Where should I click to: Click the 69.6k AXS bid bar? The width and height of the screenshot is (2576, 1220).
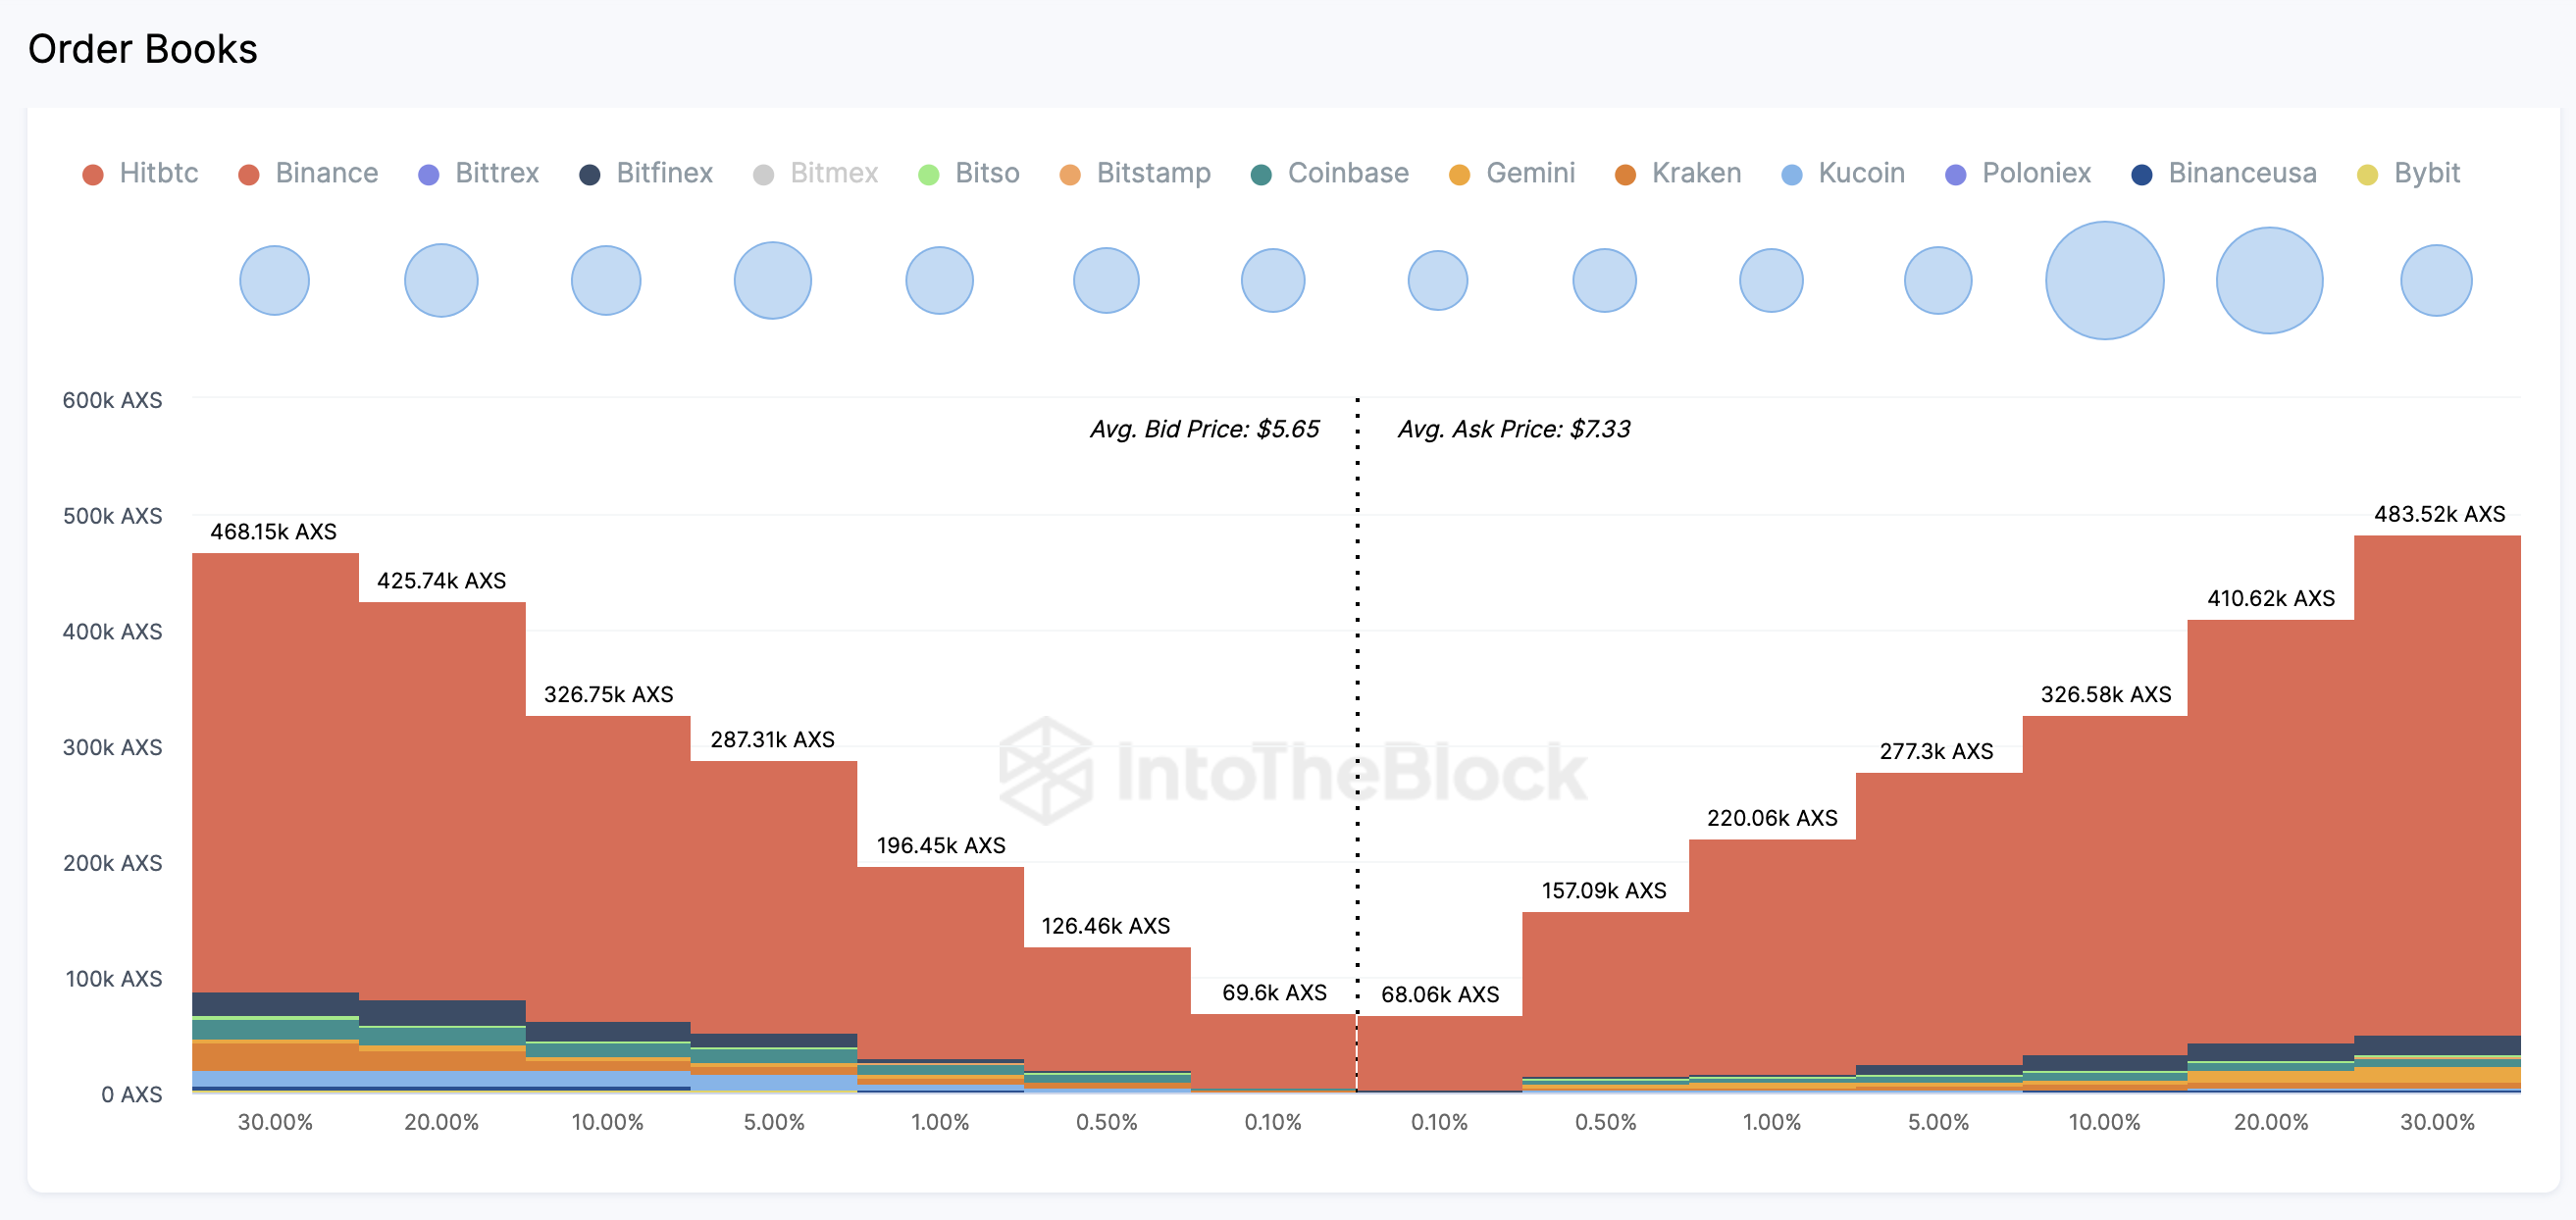pyautogui.click(x=1273, y=1050)
